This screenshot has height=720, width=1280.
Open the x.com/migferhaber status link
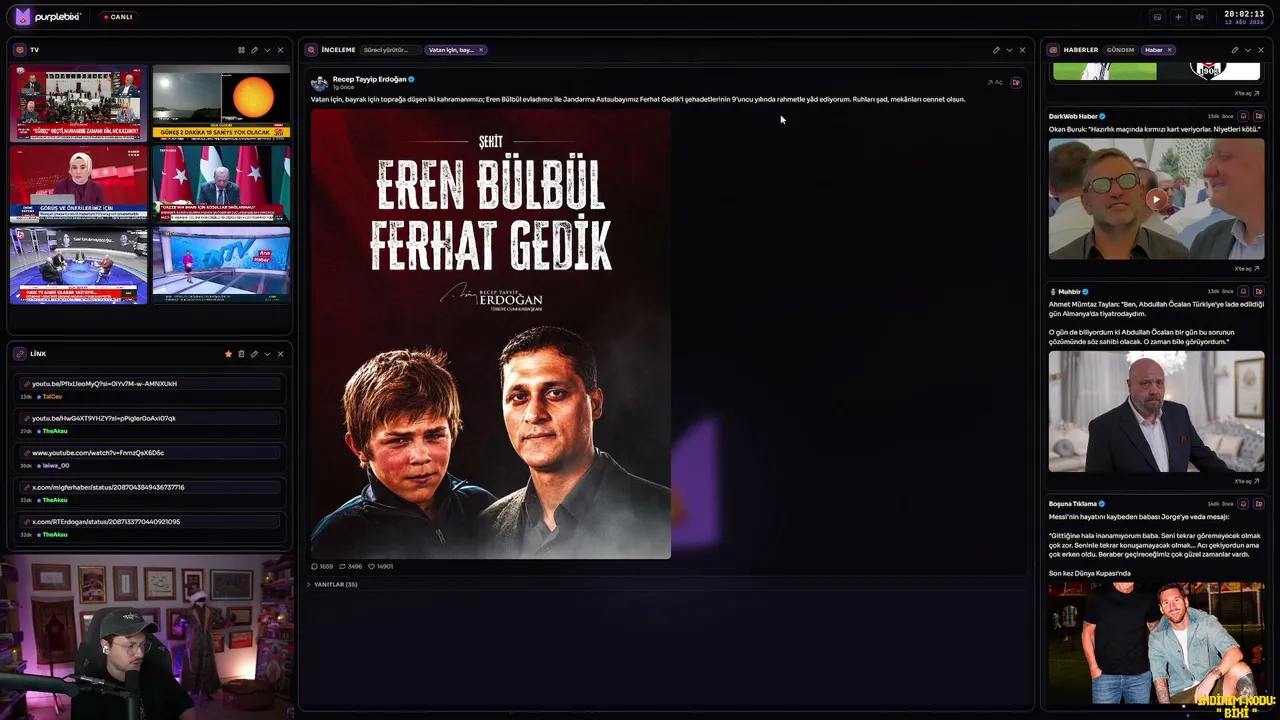pos(151,487)
